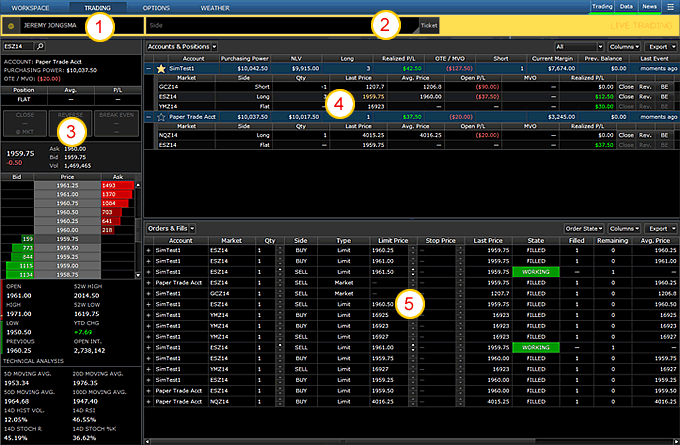Screen dimensions: 680x445
Task: Open the Accounts & Positions dropdown
Action: (x=182, y=46)
